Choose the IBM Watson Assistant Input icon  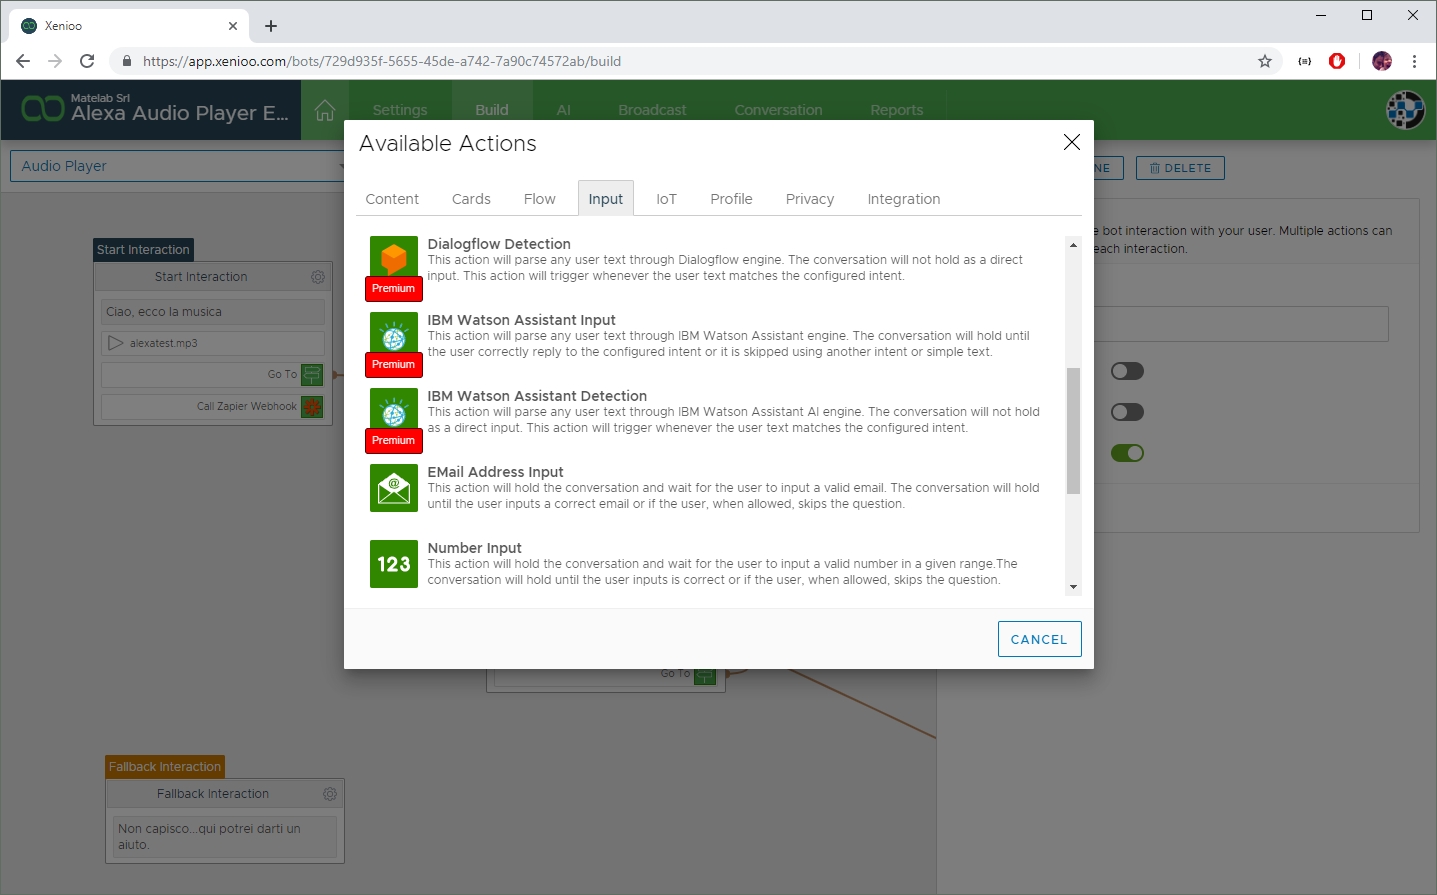[393, 334]
